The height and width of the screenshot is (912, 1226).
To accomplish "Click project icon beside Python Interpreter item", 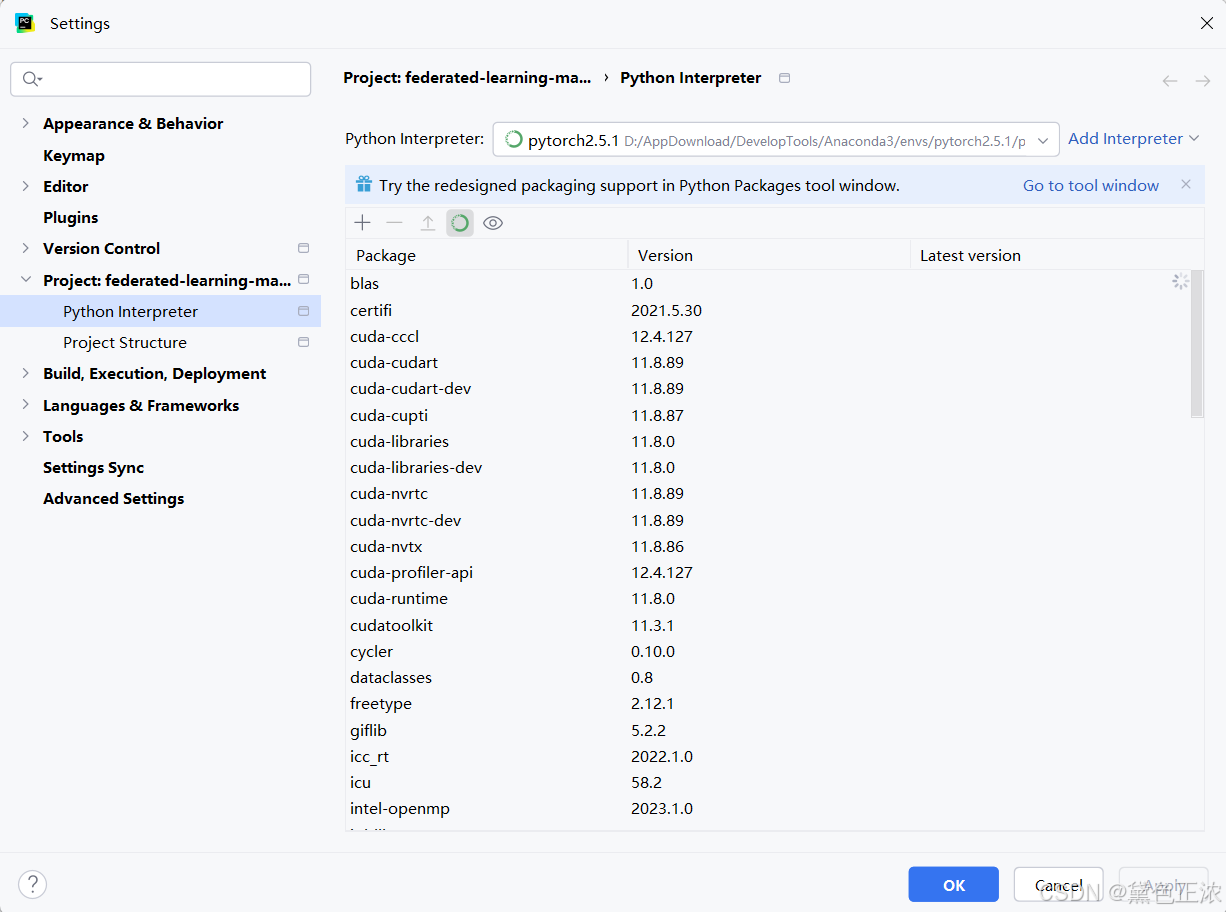I will pos(304,311).
